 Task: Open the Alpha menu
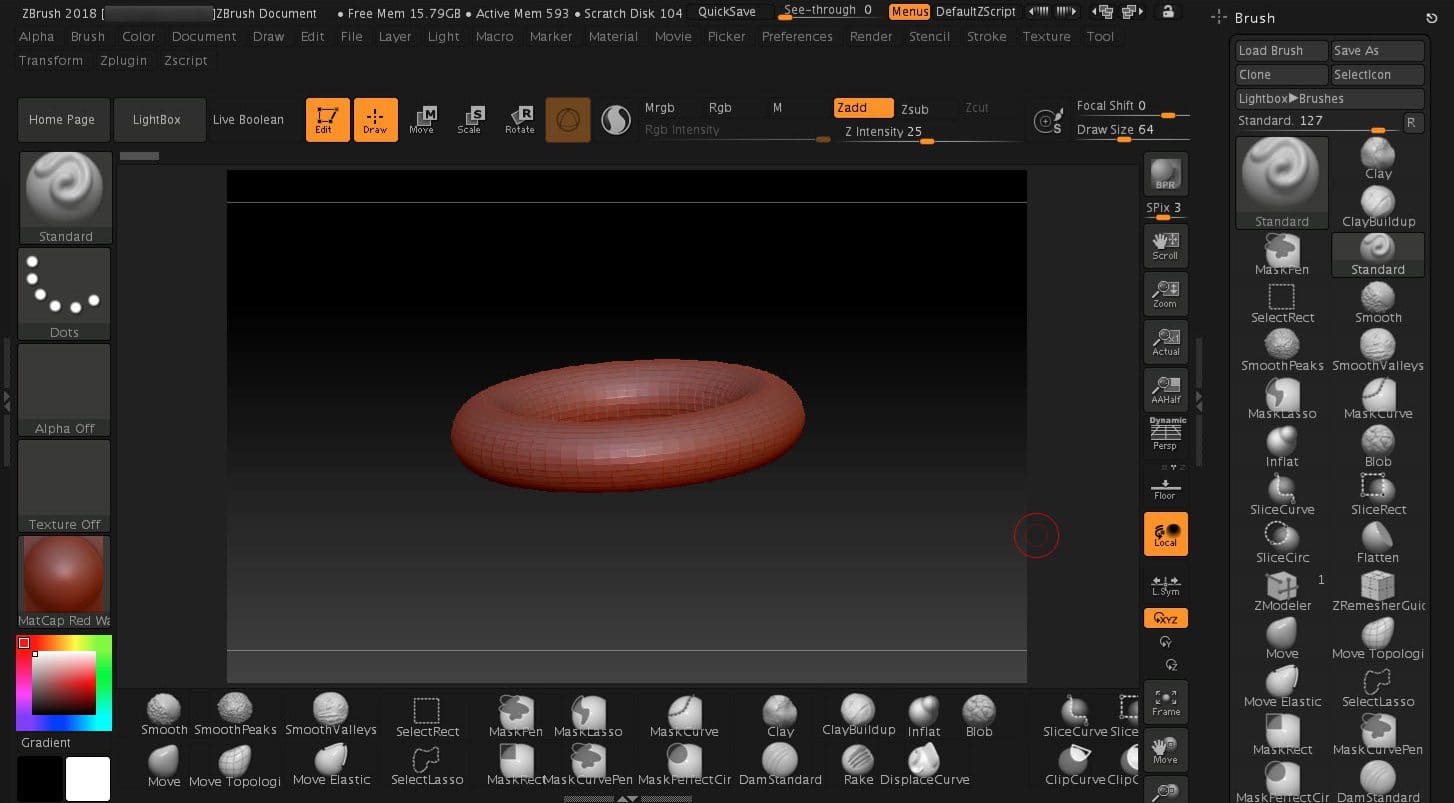pos(37,36)
